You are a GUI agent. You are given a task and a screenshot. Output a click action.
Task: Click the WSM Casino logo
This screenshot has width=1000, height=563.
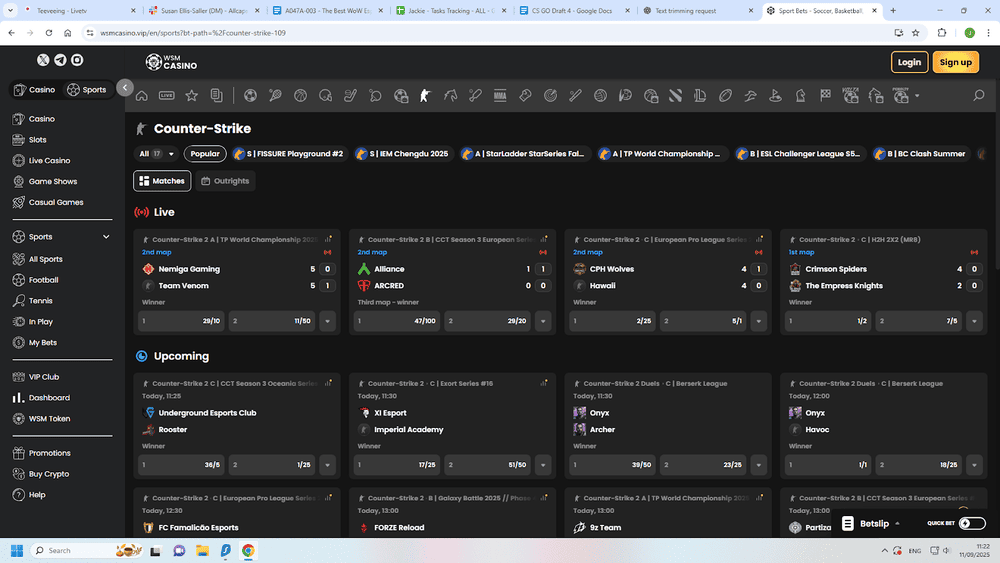171,62
